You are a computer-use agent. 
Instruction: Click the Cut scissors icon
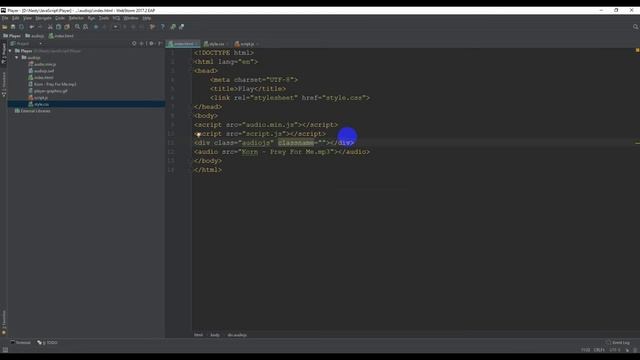[50, 27]
